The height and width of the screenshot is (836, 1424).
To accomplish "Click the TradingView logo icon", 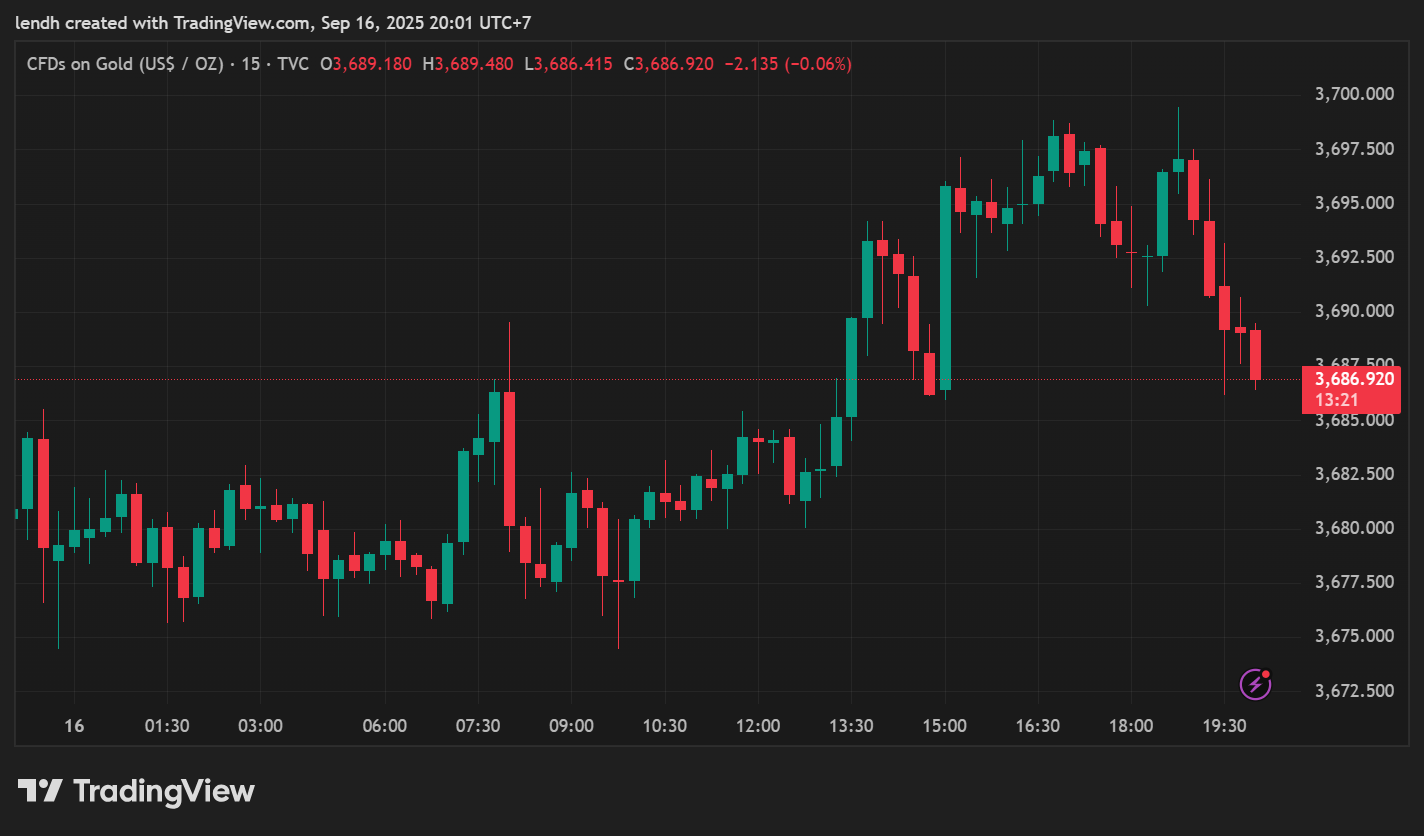I will tap(41, 791).
